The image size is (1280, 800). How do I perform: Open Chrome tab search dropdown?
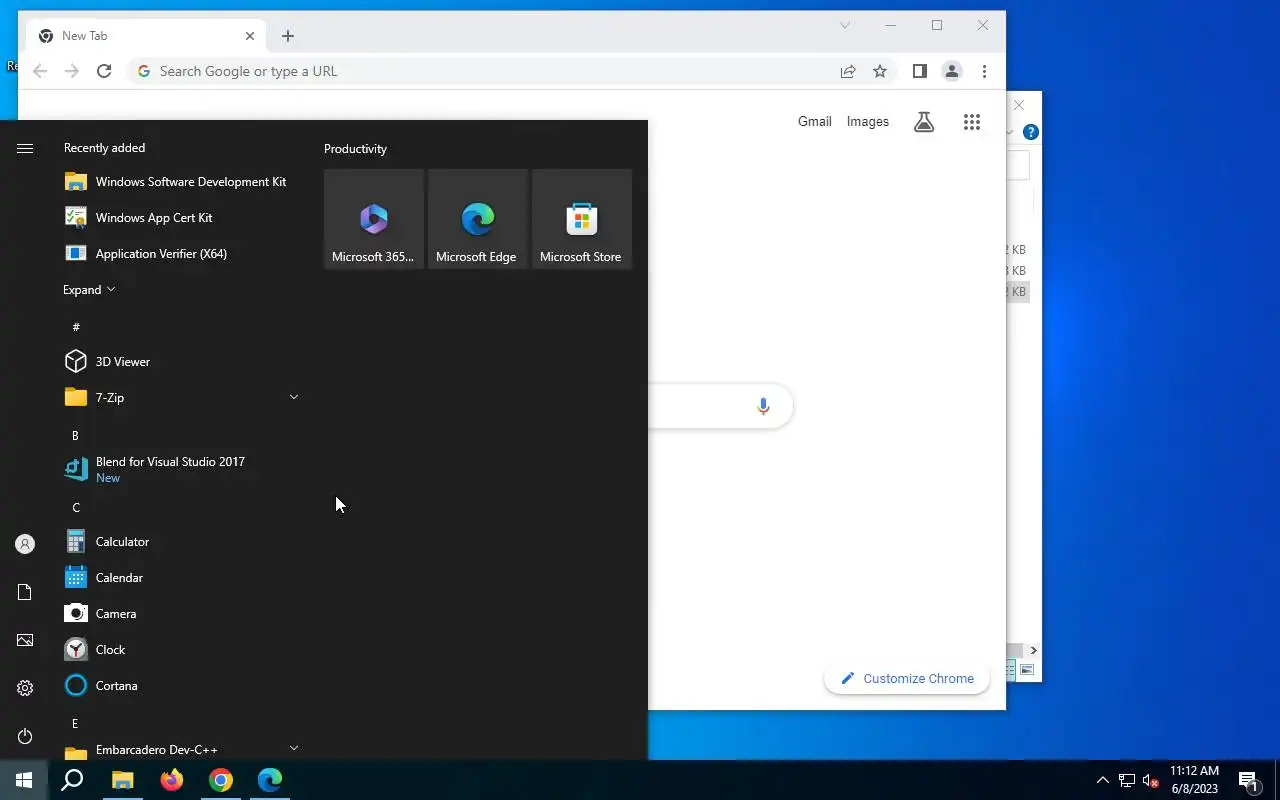pyautogui.click(x=845, y=25)
